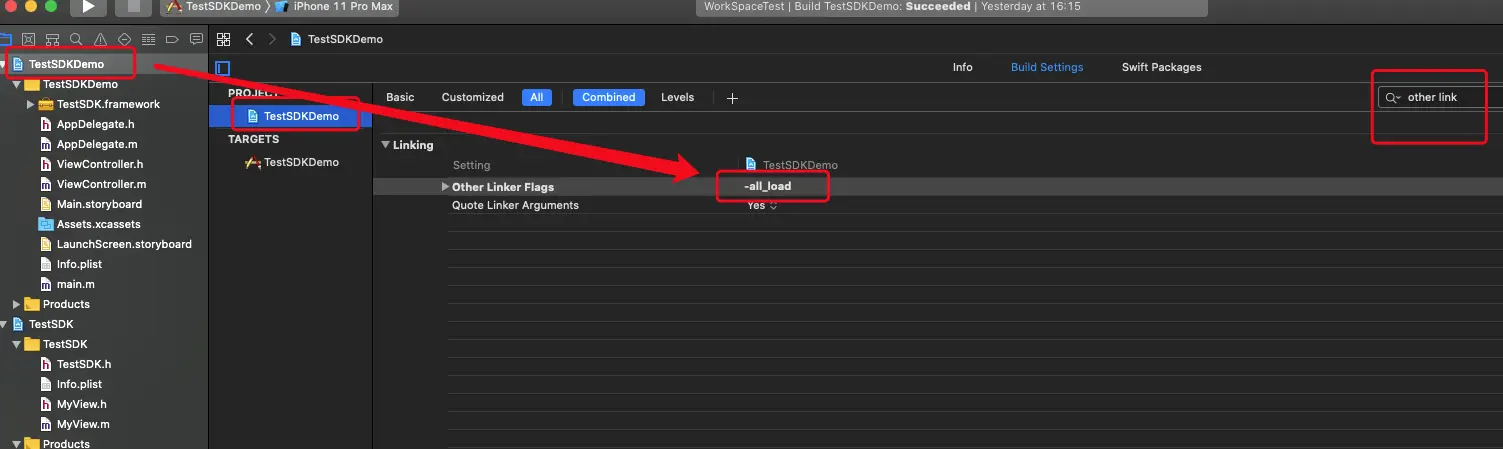Image resolution: width=1503 pixels, height=449 pixels.
Task: Click the Setting column header
Action: [x=471, y=165]
